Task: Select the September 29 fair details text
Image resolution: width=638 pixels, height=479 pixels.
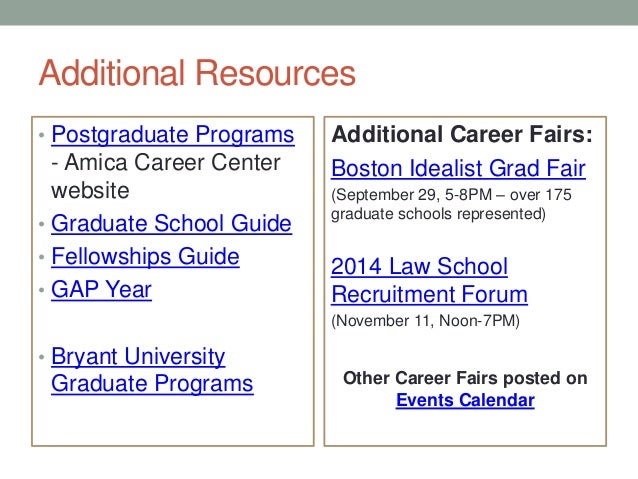Action: pos(451,204)
